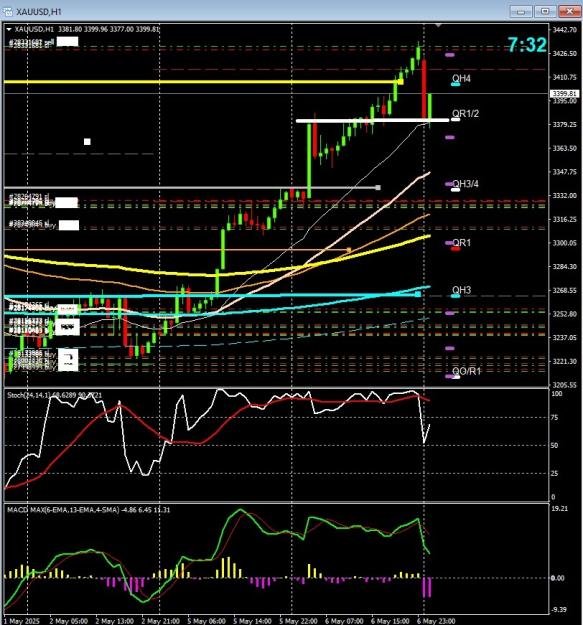Select the QH4 level label

pos(461,78)
